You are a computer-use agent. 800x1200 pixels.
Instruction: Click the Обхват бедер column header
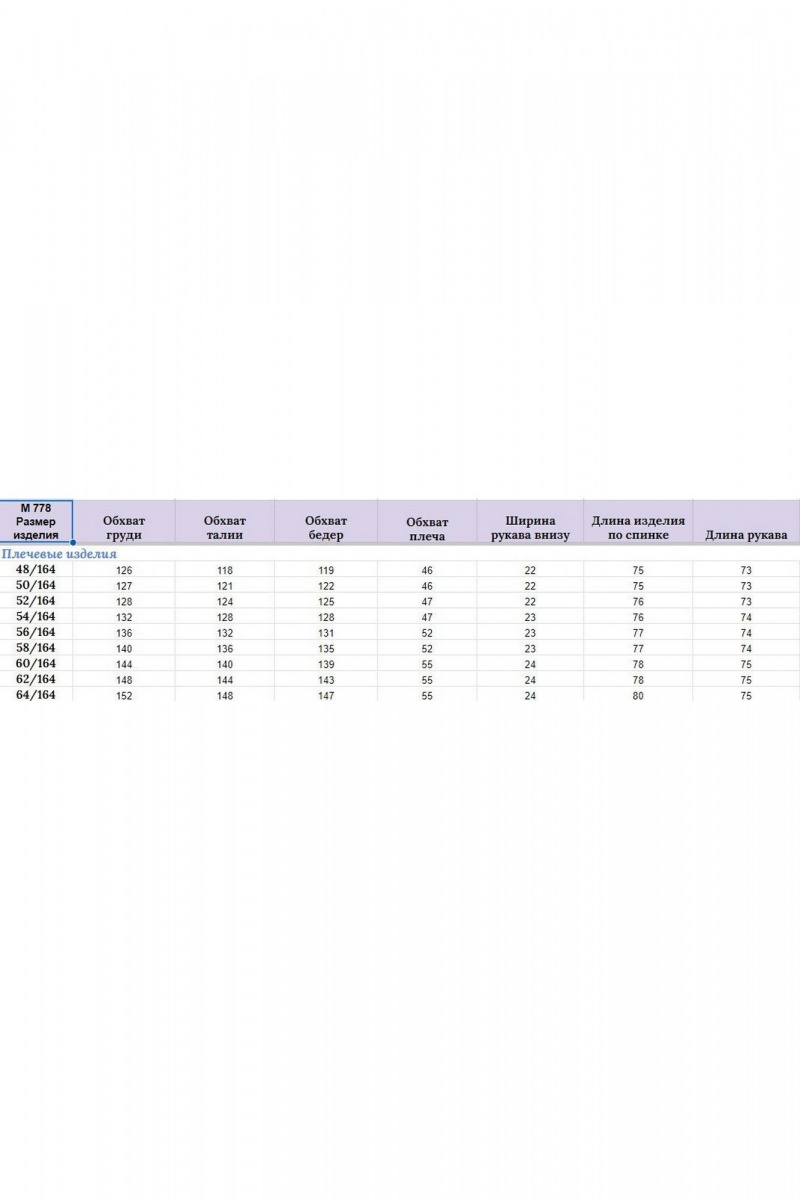[x=326, y=528]
